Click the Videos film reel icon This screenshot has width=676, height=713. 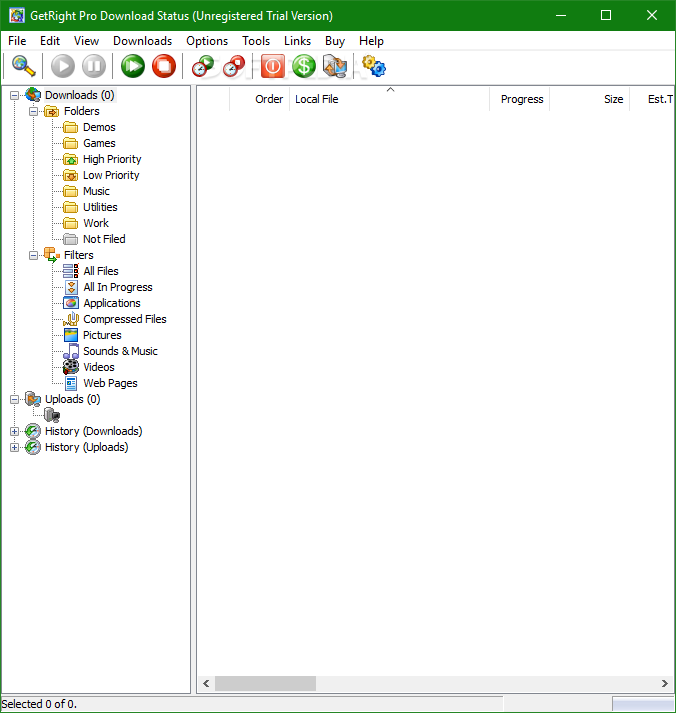(71, 367)
